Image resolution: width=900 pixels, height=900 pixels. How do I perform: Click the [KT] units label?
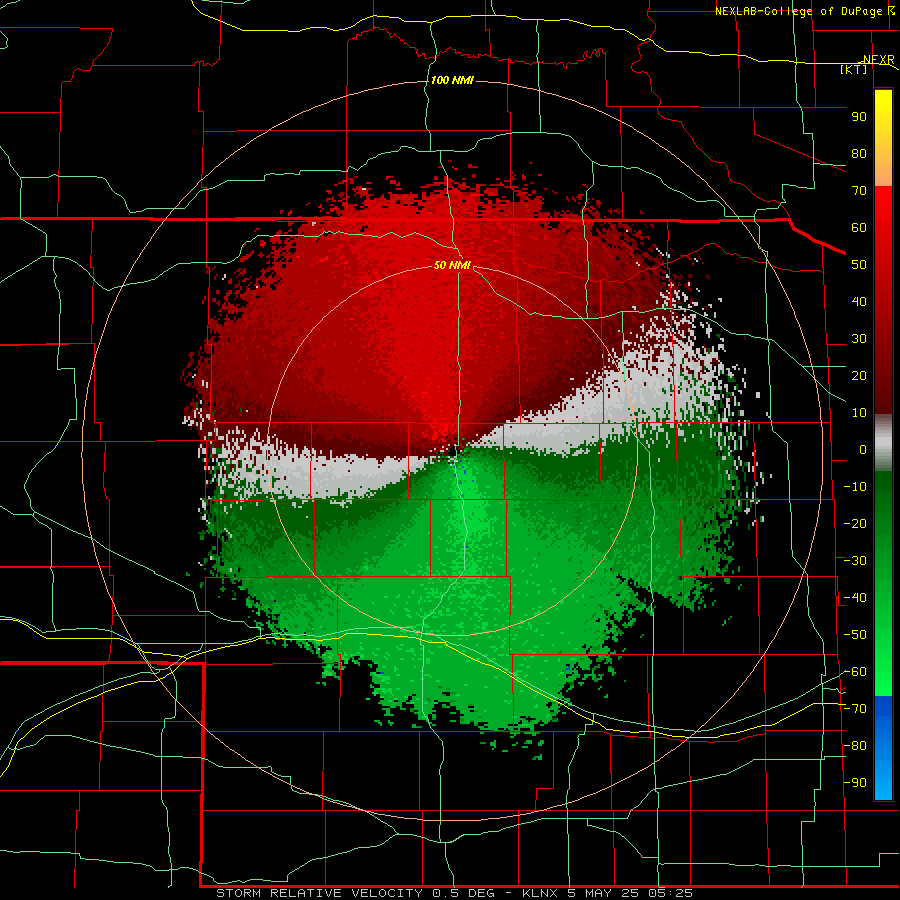854,69
